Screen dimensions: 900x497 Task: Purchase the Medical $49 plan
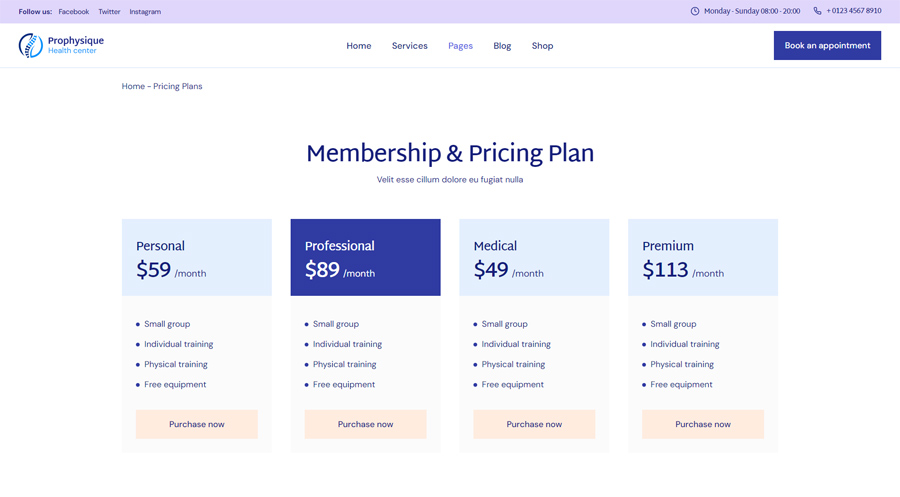pyautogui.click(x=534, y=424)
